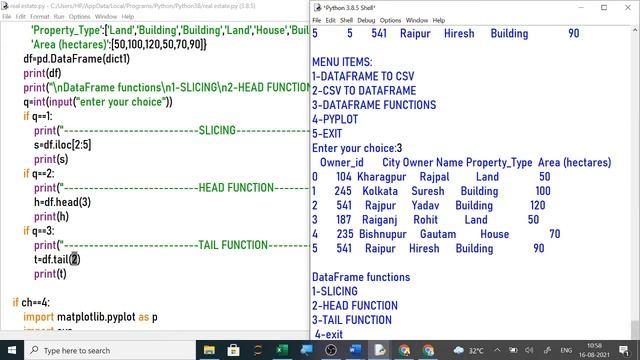This screenshot has width=640, height=360.
Task: Open Window menu in Python Shell
Action: [x=417, y=20]
